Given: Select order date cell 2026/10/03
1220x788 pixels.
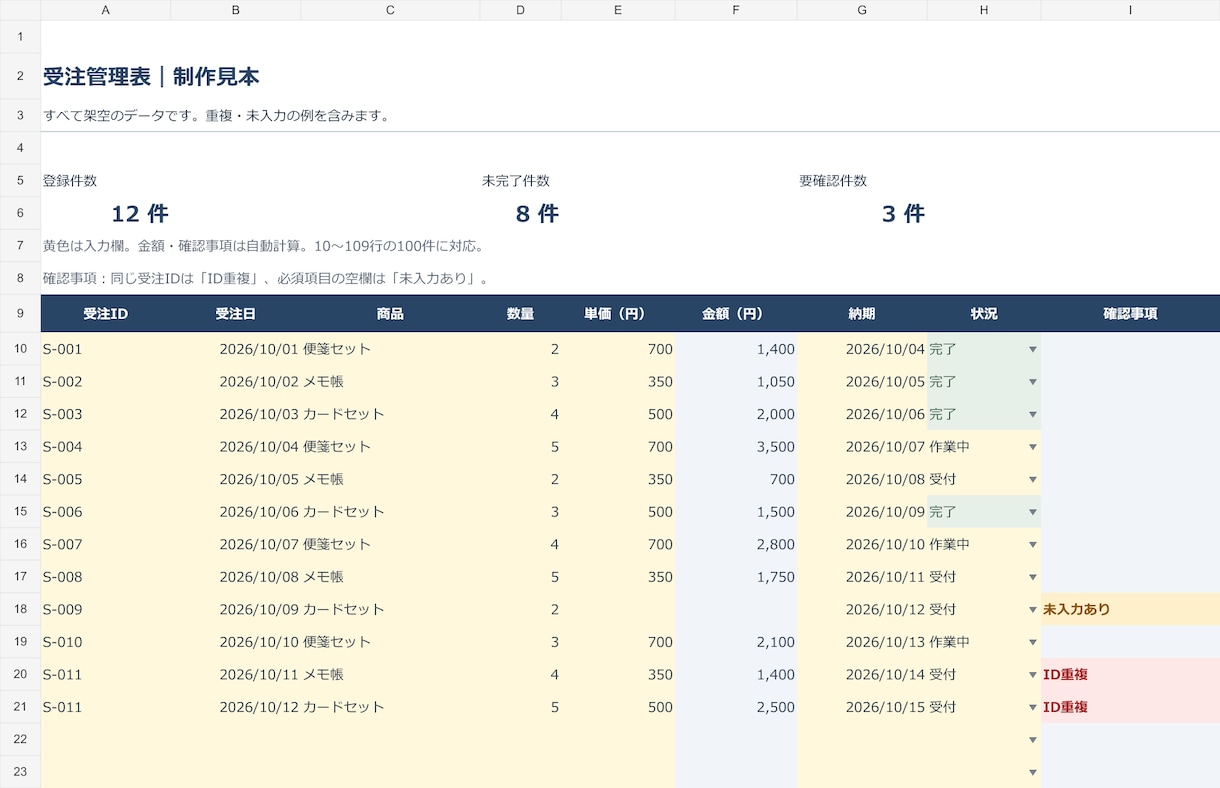Looking at the screenshot, I should pyautogui.click(x=236, y=414).
